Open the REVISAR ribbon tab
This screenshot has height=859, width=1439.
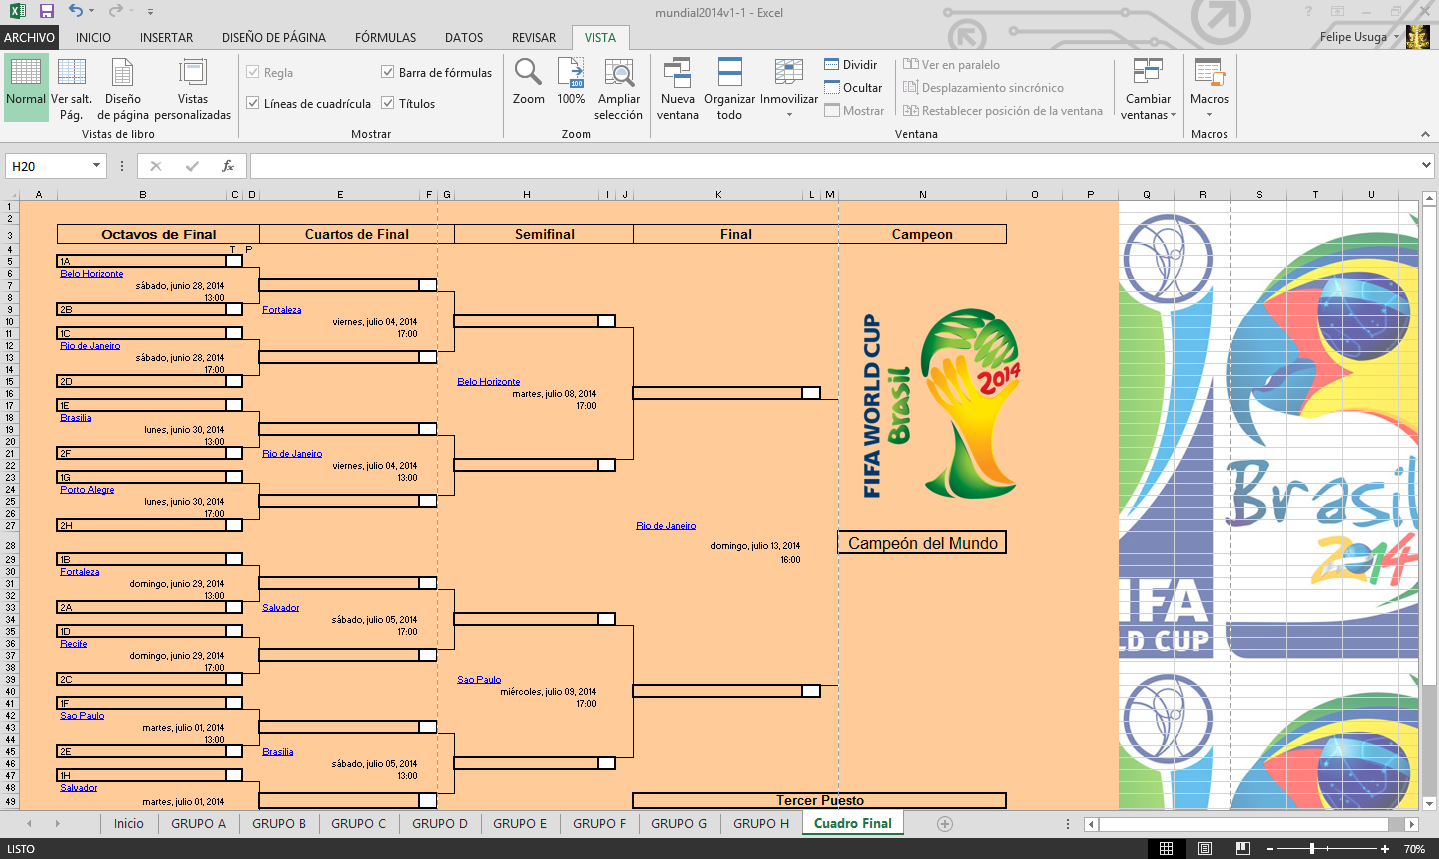point(534,37)
